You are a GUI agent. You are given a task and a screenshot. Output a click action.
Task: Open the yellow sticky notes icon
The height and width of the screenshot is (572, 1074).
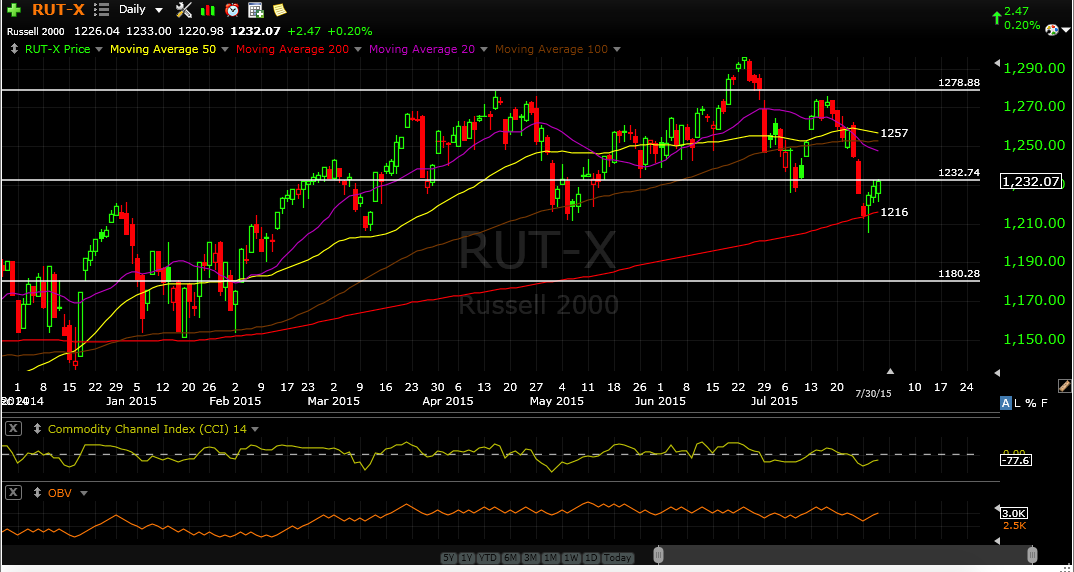[279, 10]
